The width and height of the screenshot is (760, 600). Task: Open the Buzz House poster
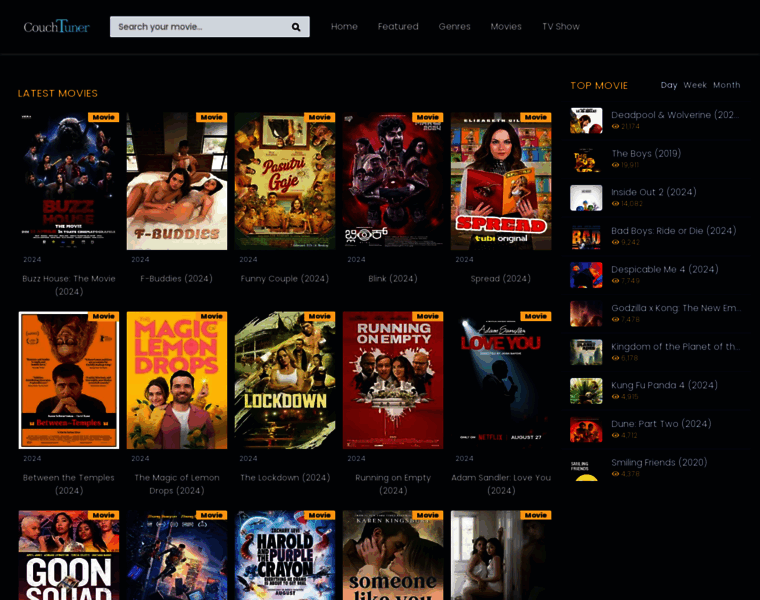(69, 181)
